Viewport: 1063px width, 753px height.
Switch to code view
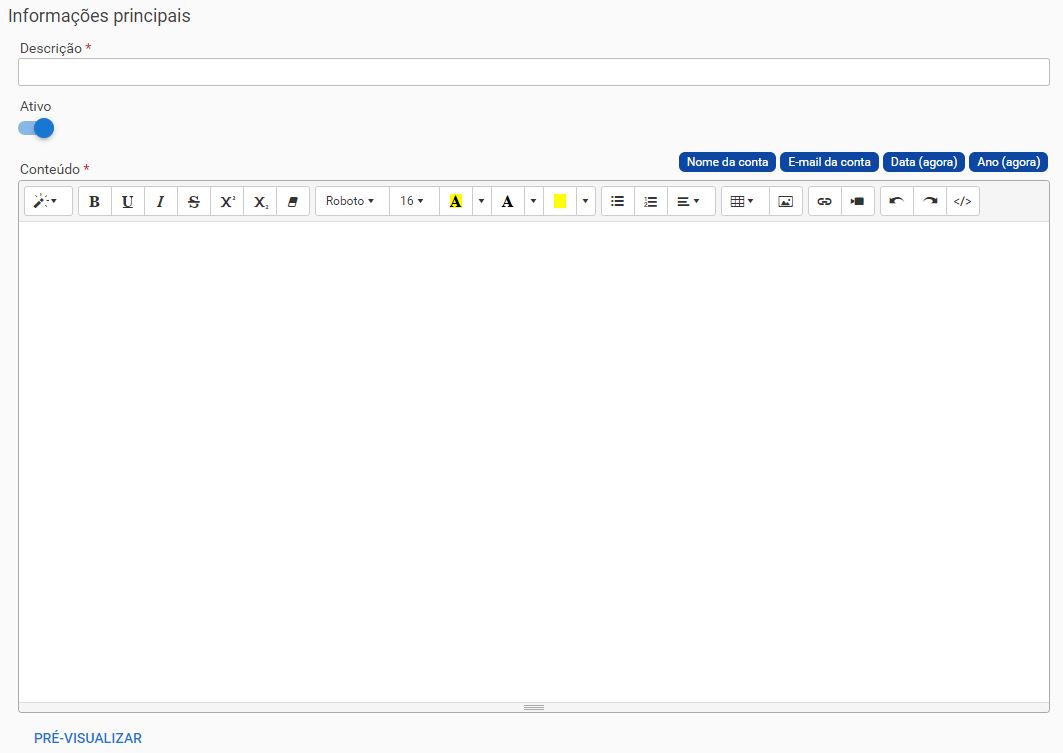[x=963, y=201]
